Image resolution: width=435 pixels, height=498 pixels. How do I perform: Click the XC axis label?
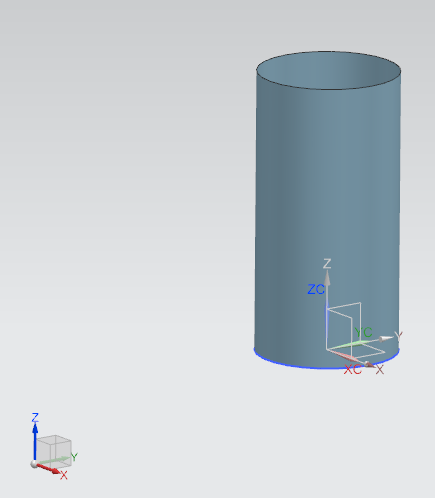tap(352, 370)
